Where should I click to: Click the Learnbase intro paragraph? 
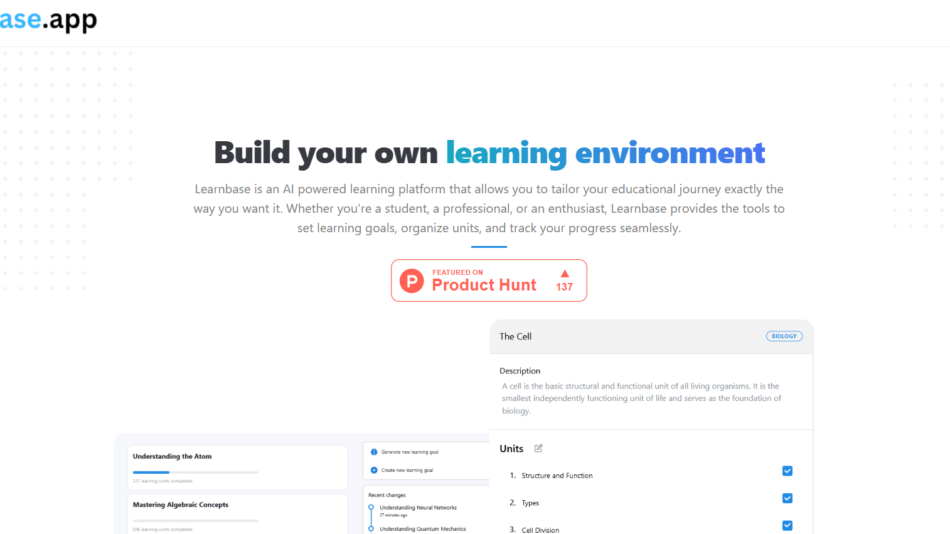click(489, 209)
